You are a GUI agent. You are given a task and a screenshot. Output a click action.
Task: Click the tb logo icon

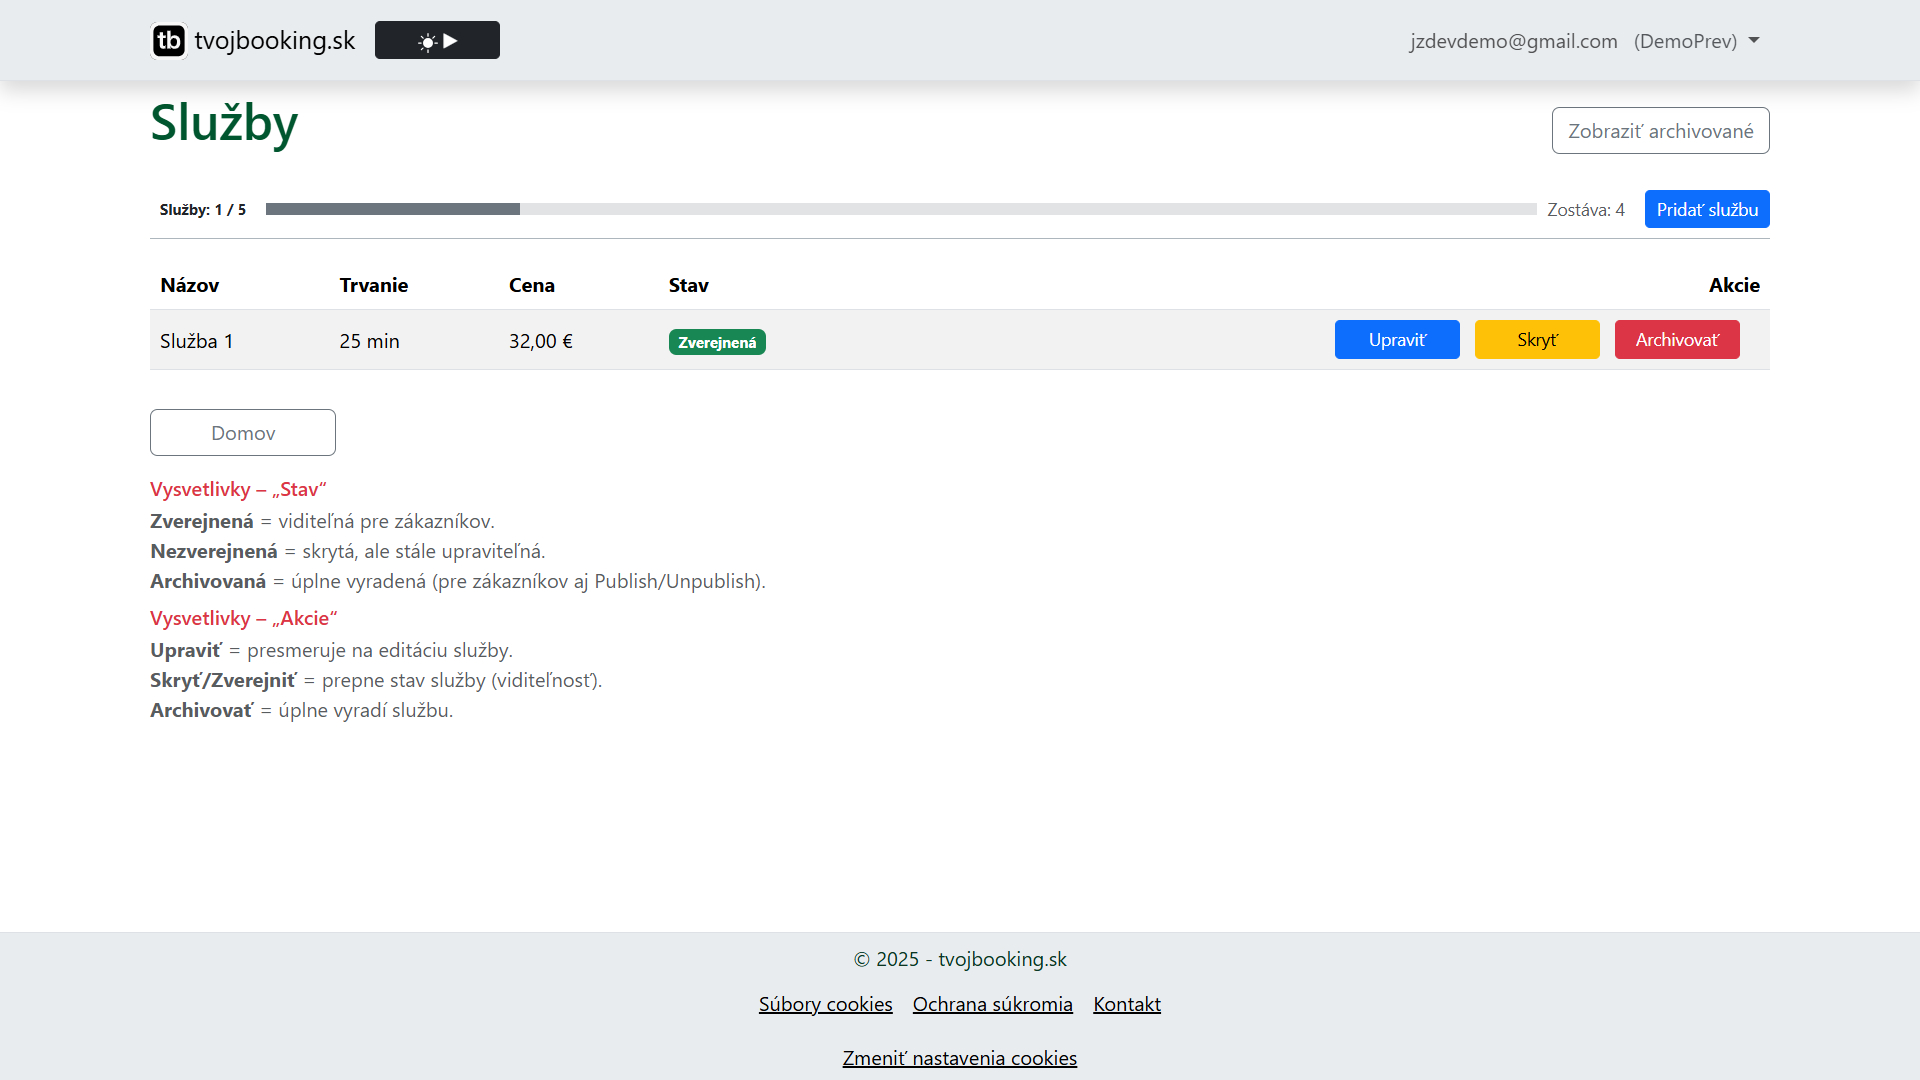click(169, 41)
